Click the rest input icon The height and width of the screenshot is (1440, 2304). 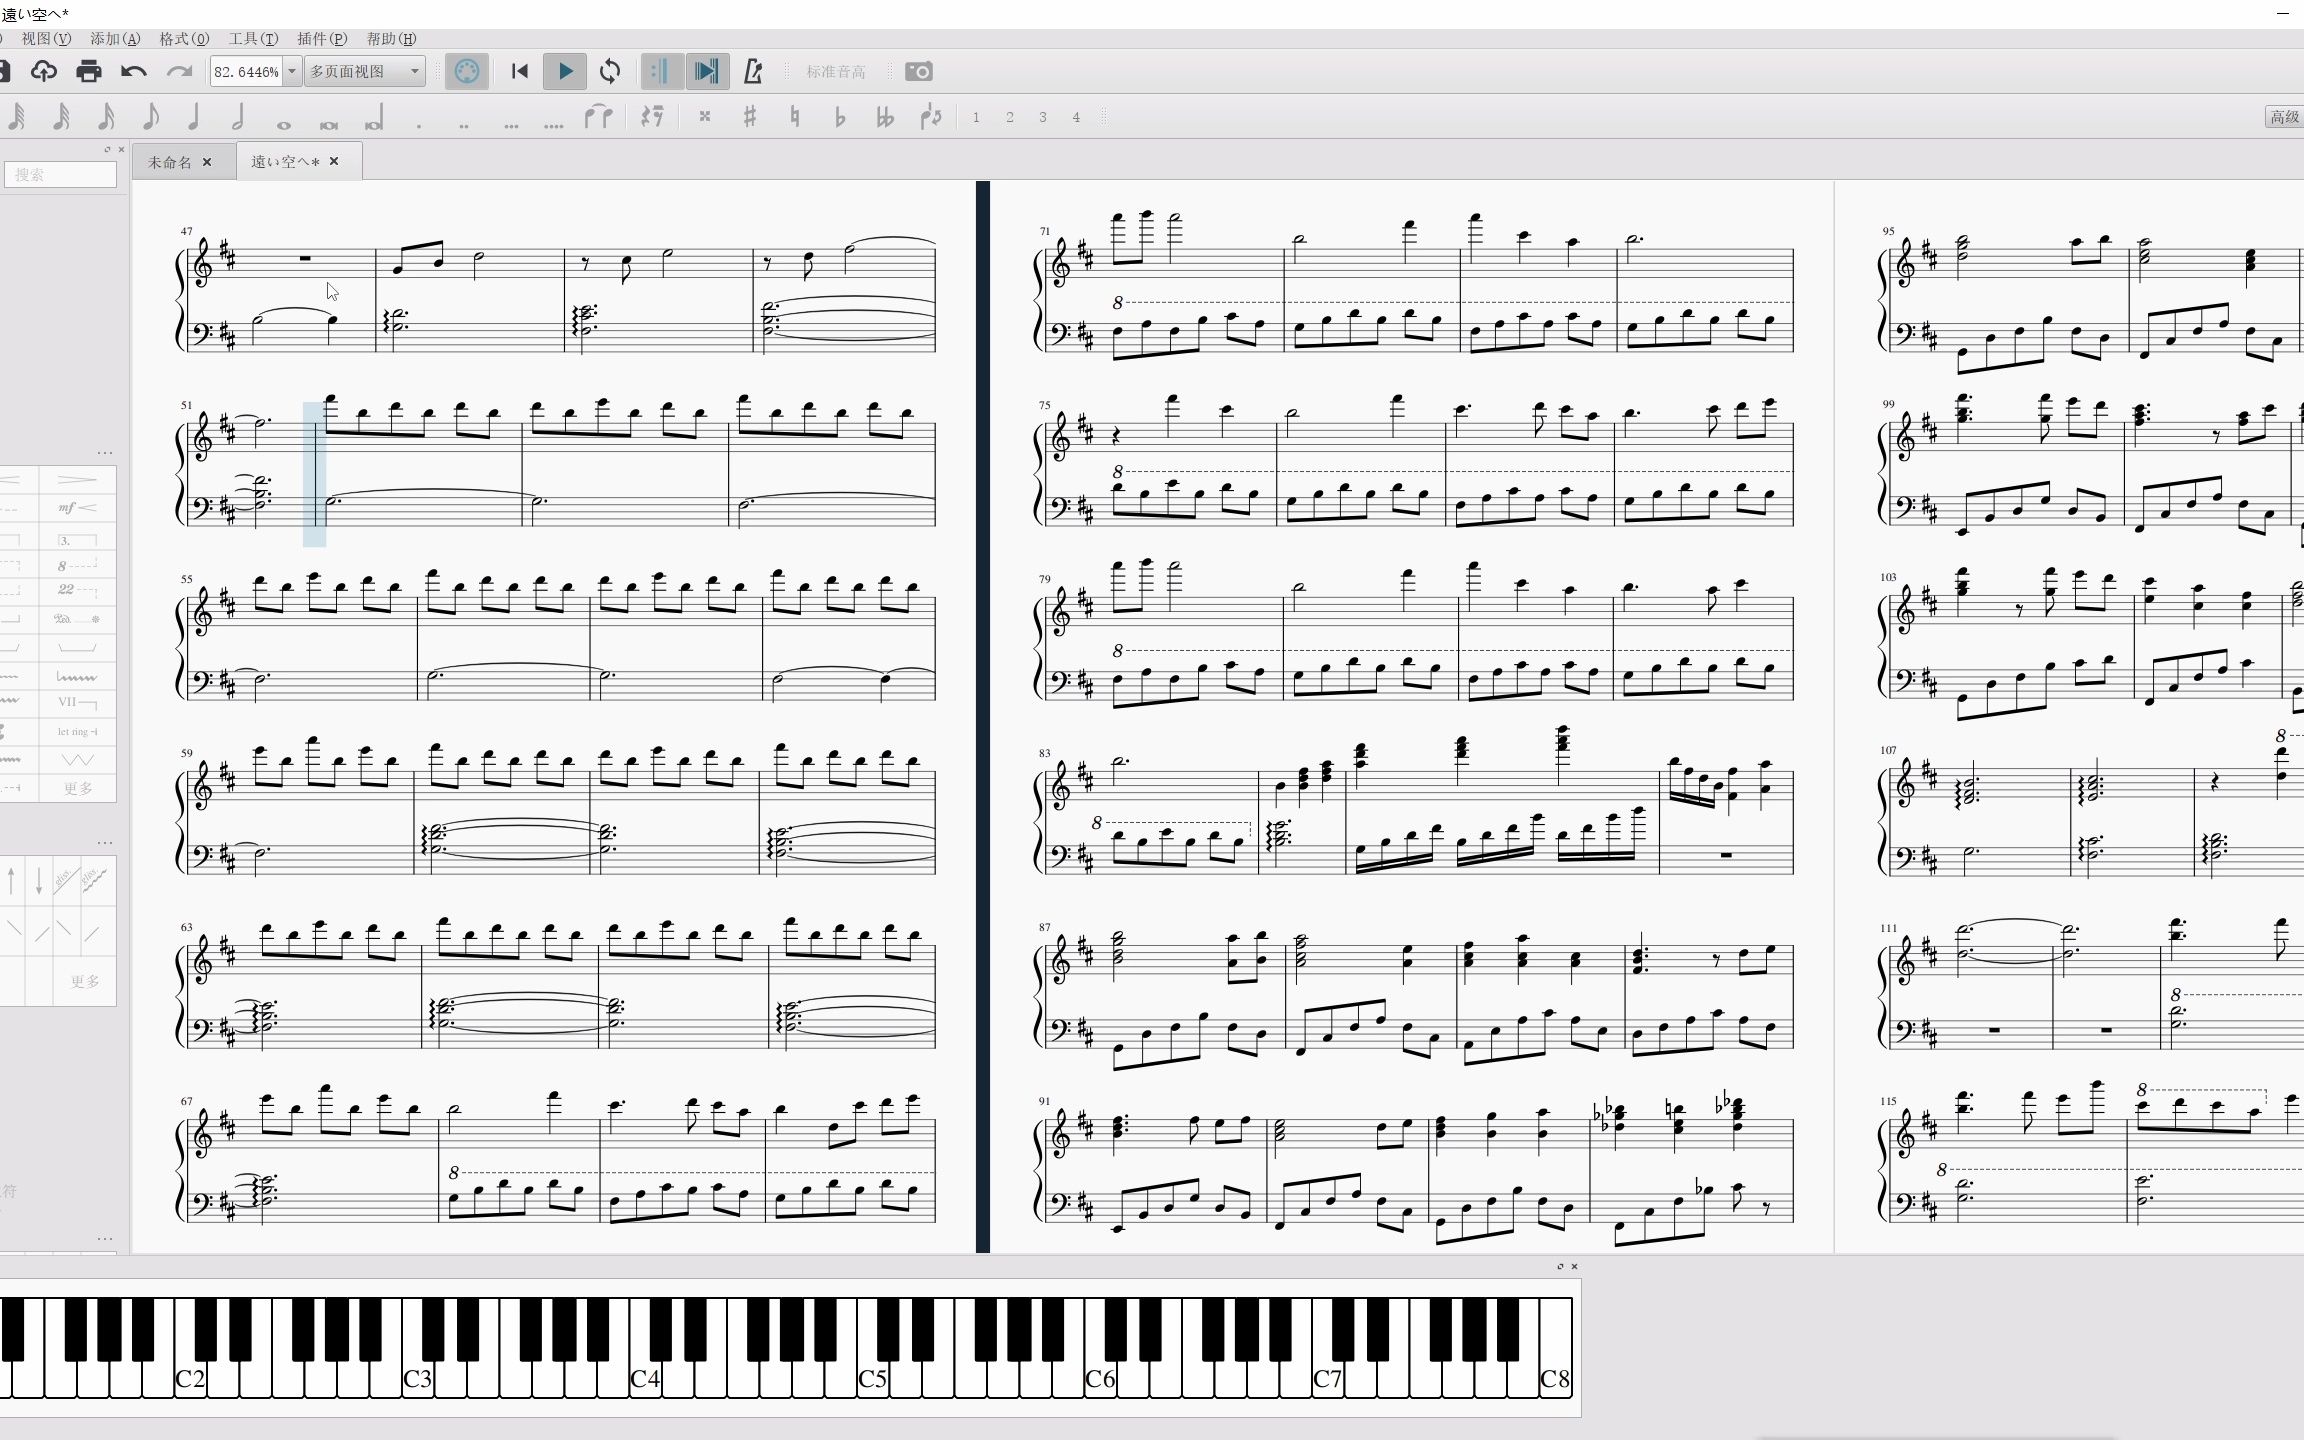click(652, 117)
